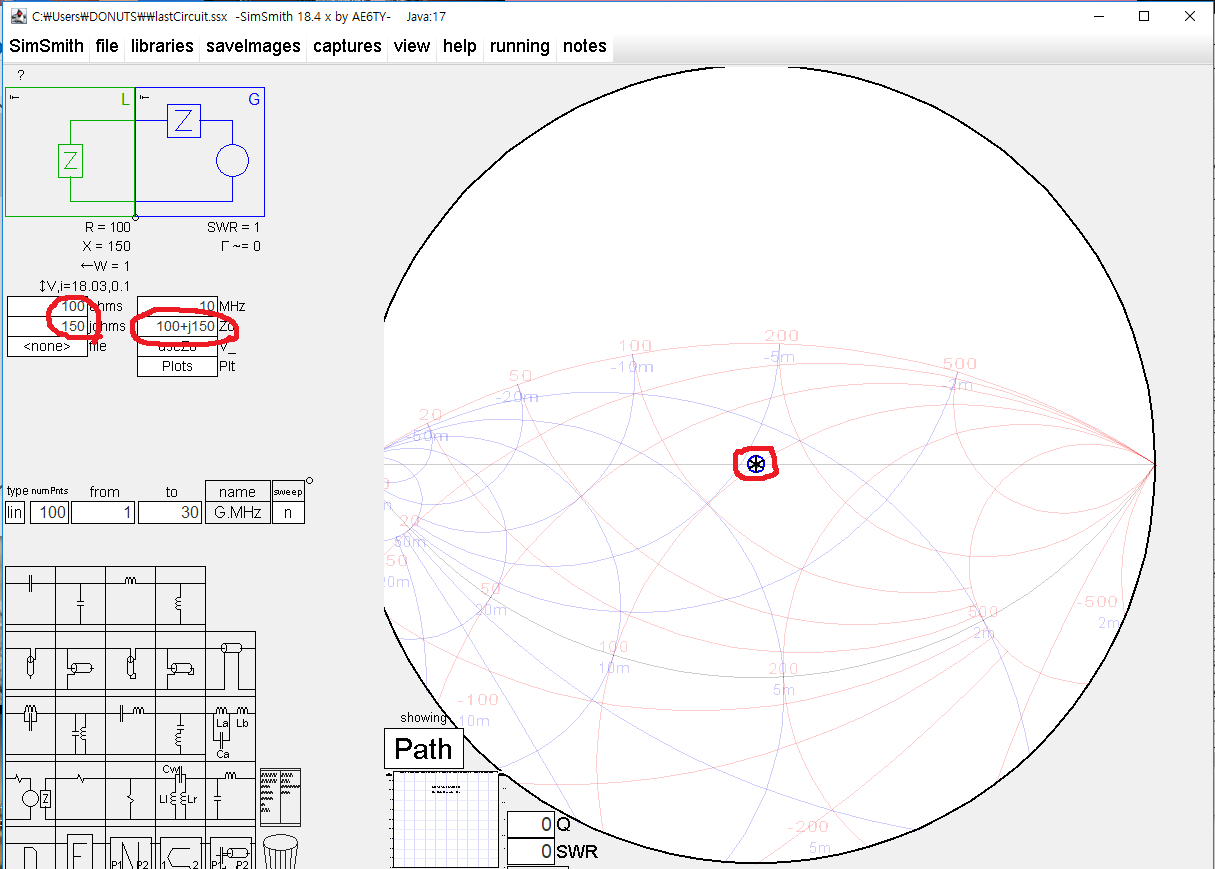This screenshot has height=869, width=1215.
Task: Click the generator MHz frequency field
Action: (x=177, y=306)
